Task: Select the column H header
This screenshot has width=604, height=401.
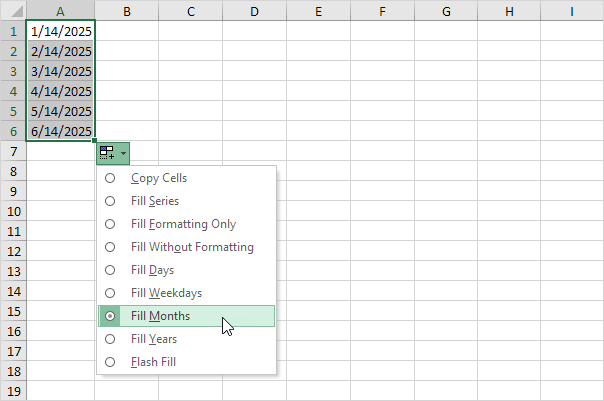Action: coord(508,11)
